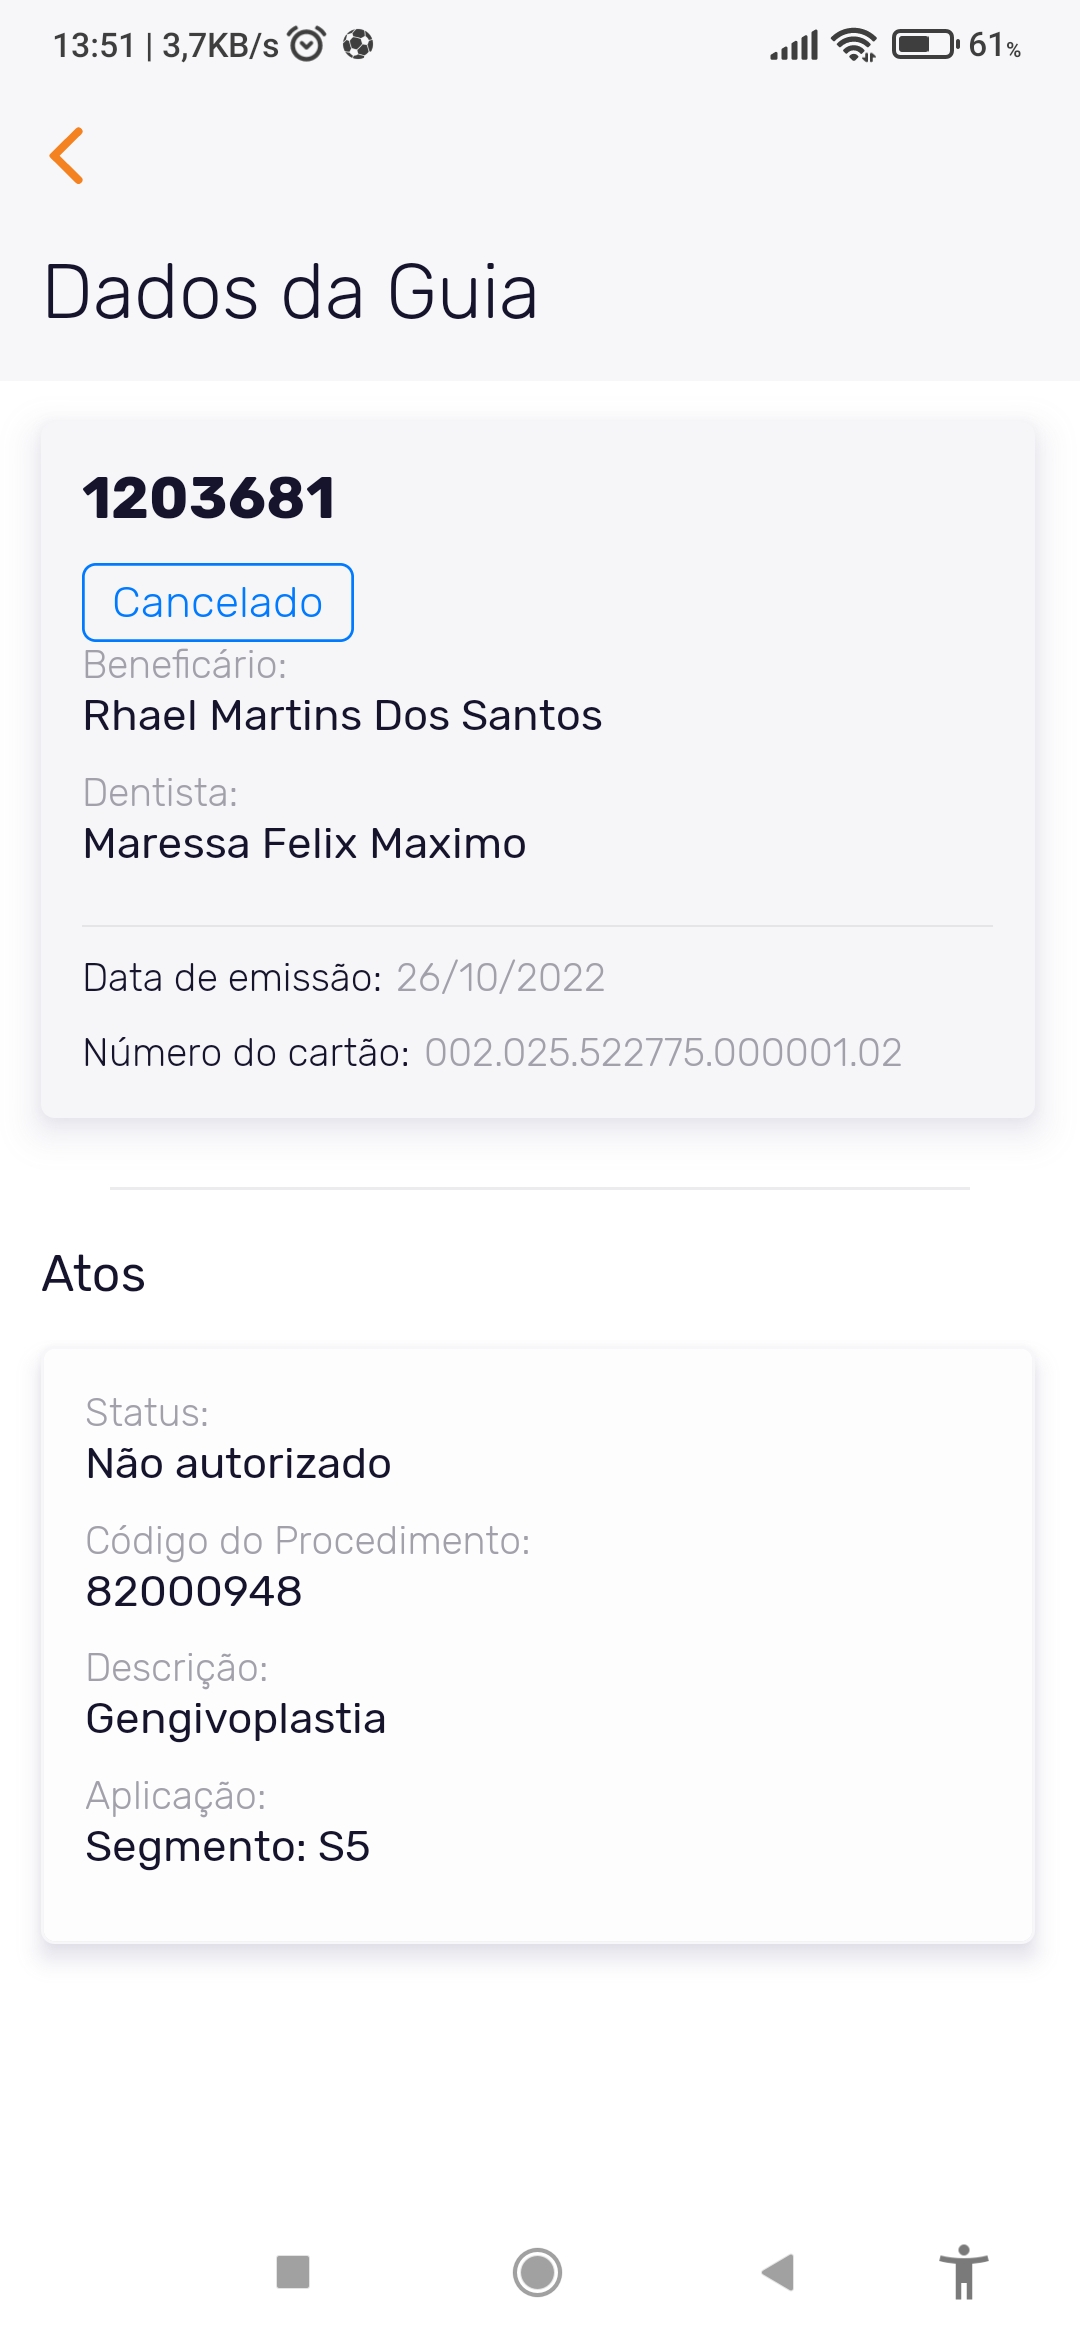This screenshot has height=2340, width=1080.
Task: Tap the Android home circle button
Action: [537, 2272]
